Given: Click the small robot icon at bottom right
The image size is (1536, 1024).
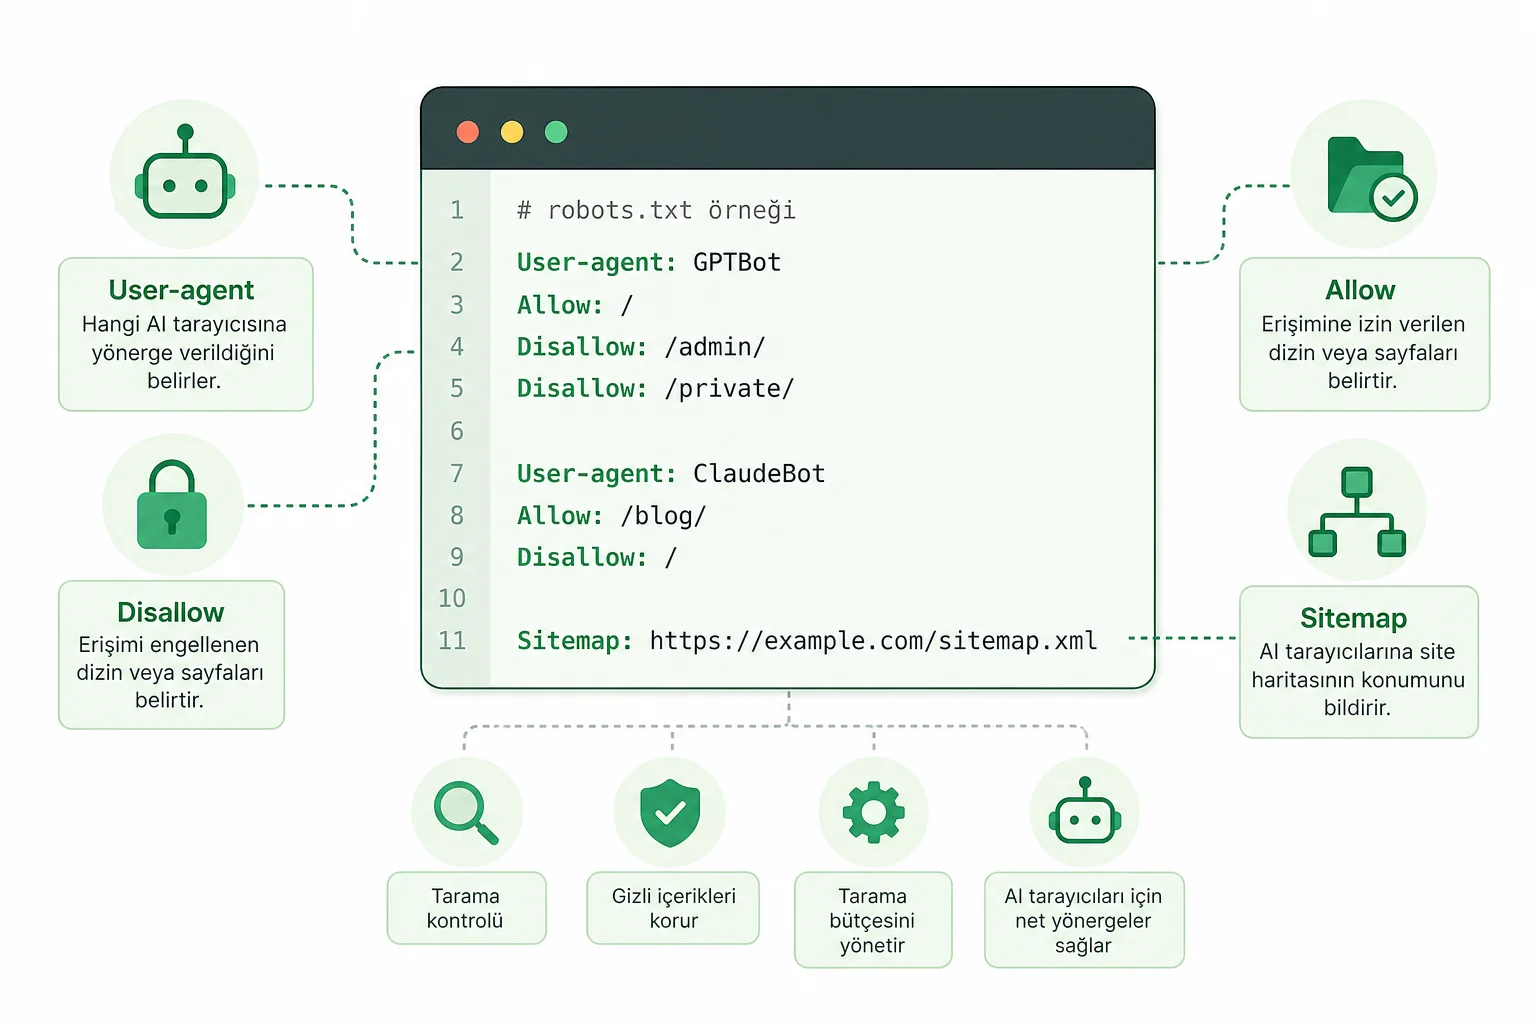Looking at the screenshot, I should click(x=1085, y=811).
